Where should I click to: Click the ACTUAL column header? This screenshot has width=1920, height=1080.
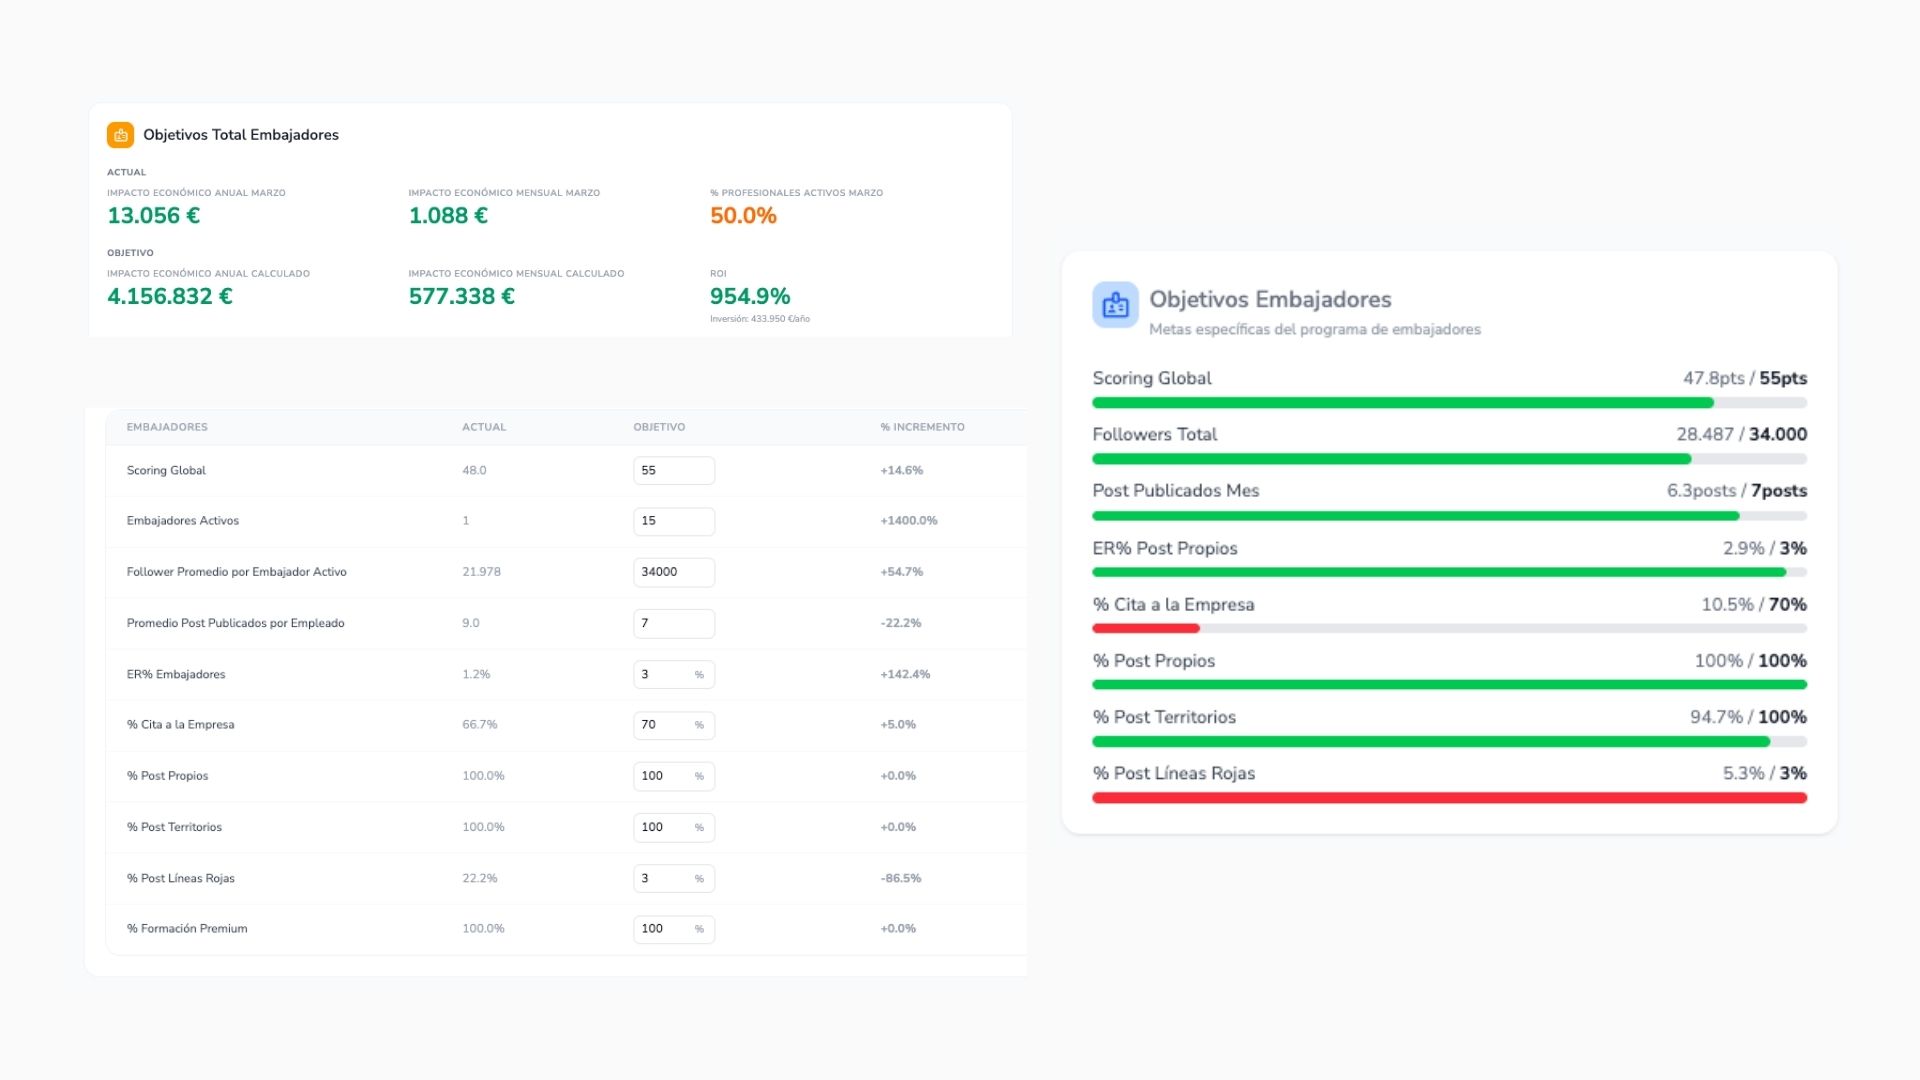484,427
